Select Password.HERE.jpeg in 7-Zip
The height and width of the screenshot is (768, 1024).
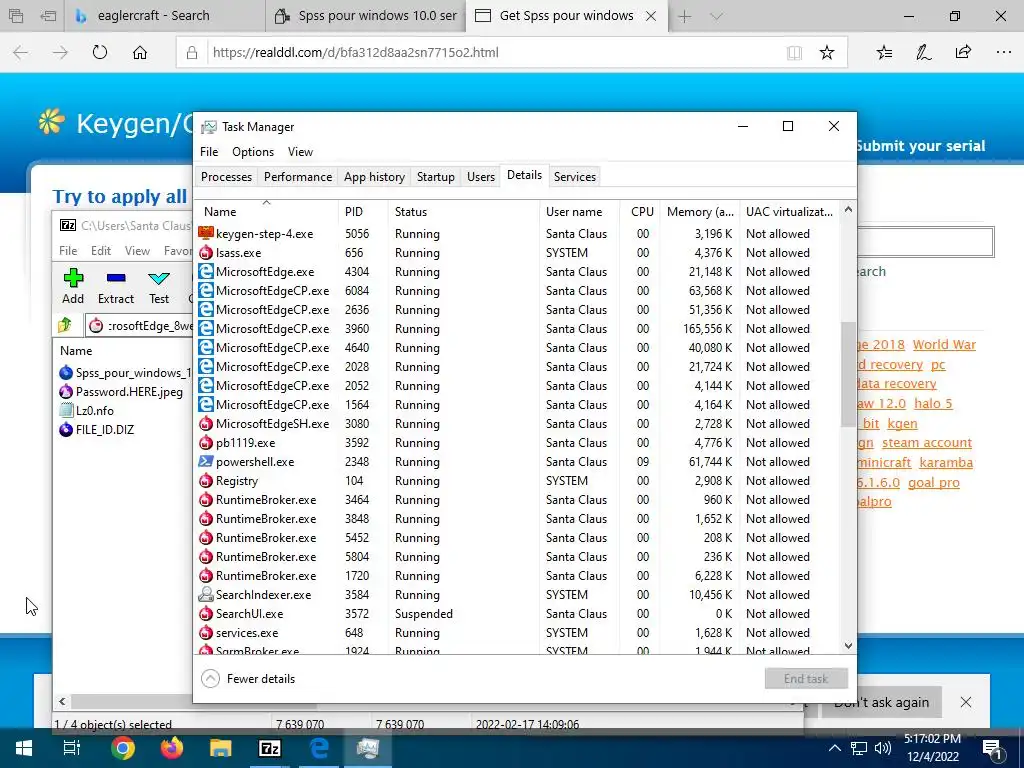tap(129, 392)
